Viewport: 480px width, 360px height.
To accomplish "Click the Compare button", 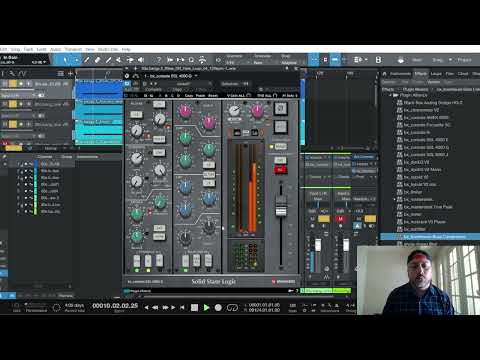I will tap(153, 90).
